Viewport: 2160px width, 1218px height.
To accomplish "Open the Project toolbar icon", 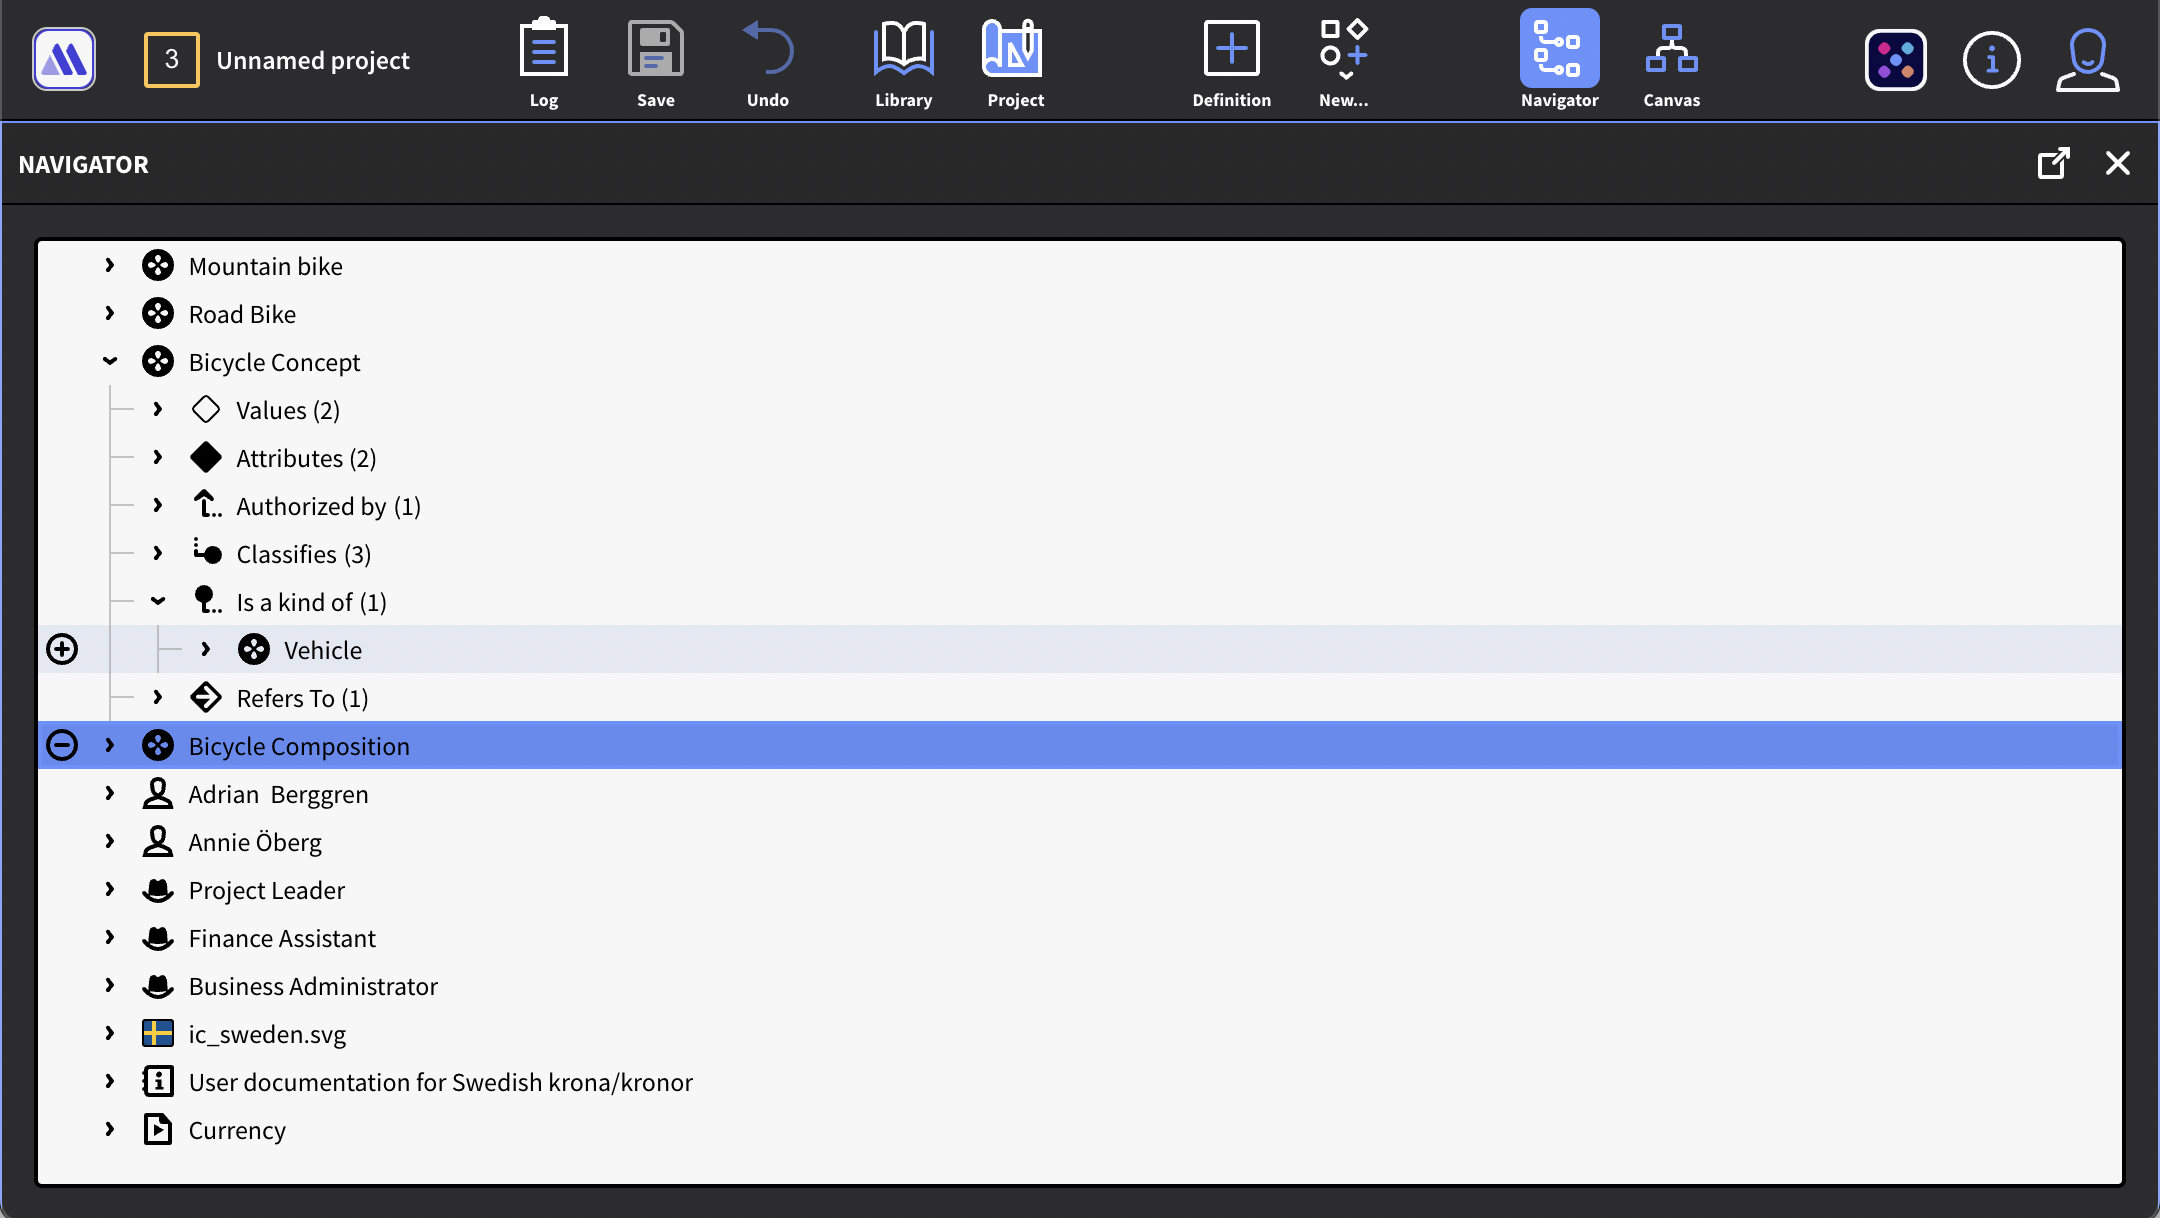I will 1014,50.
